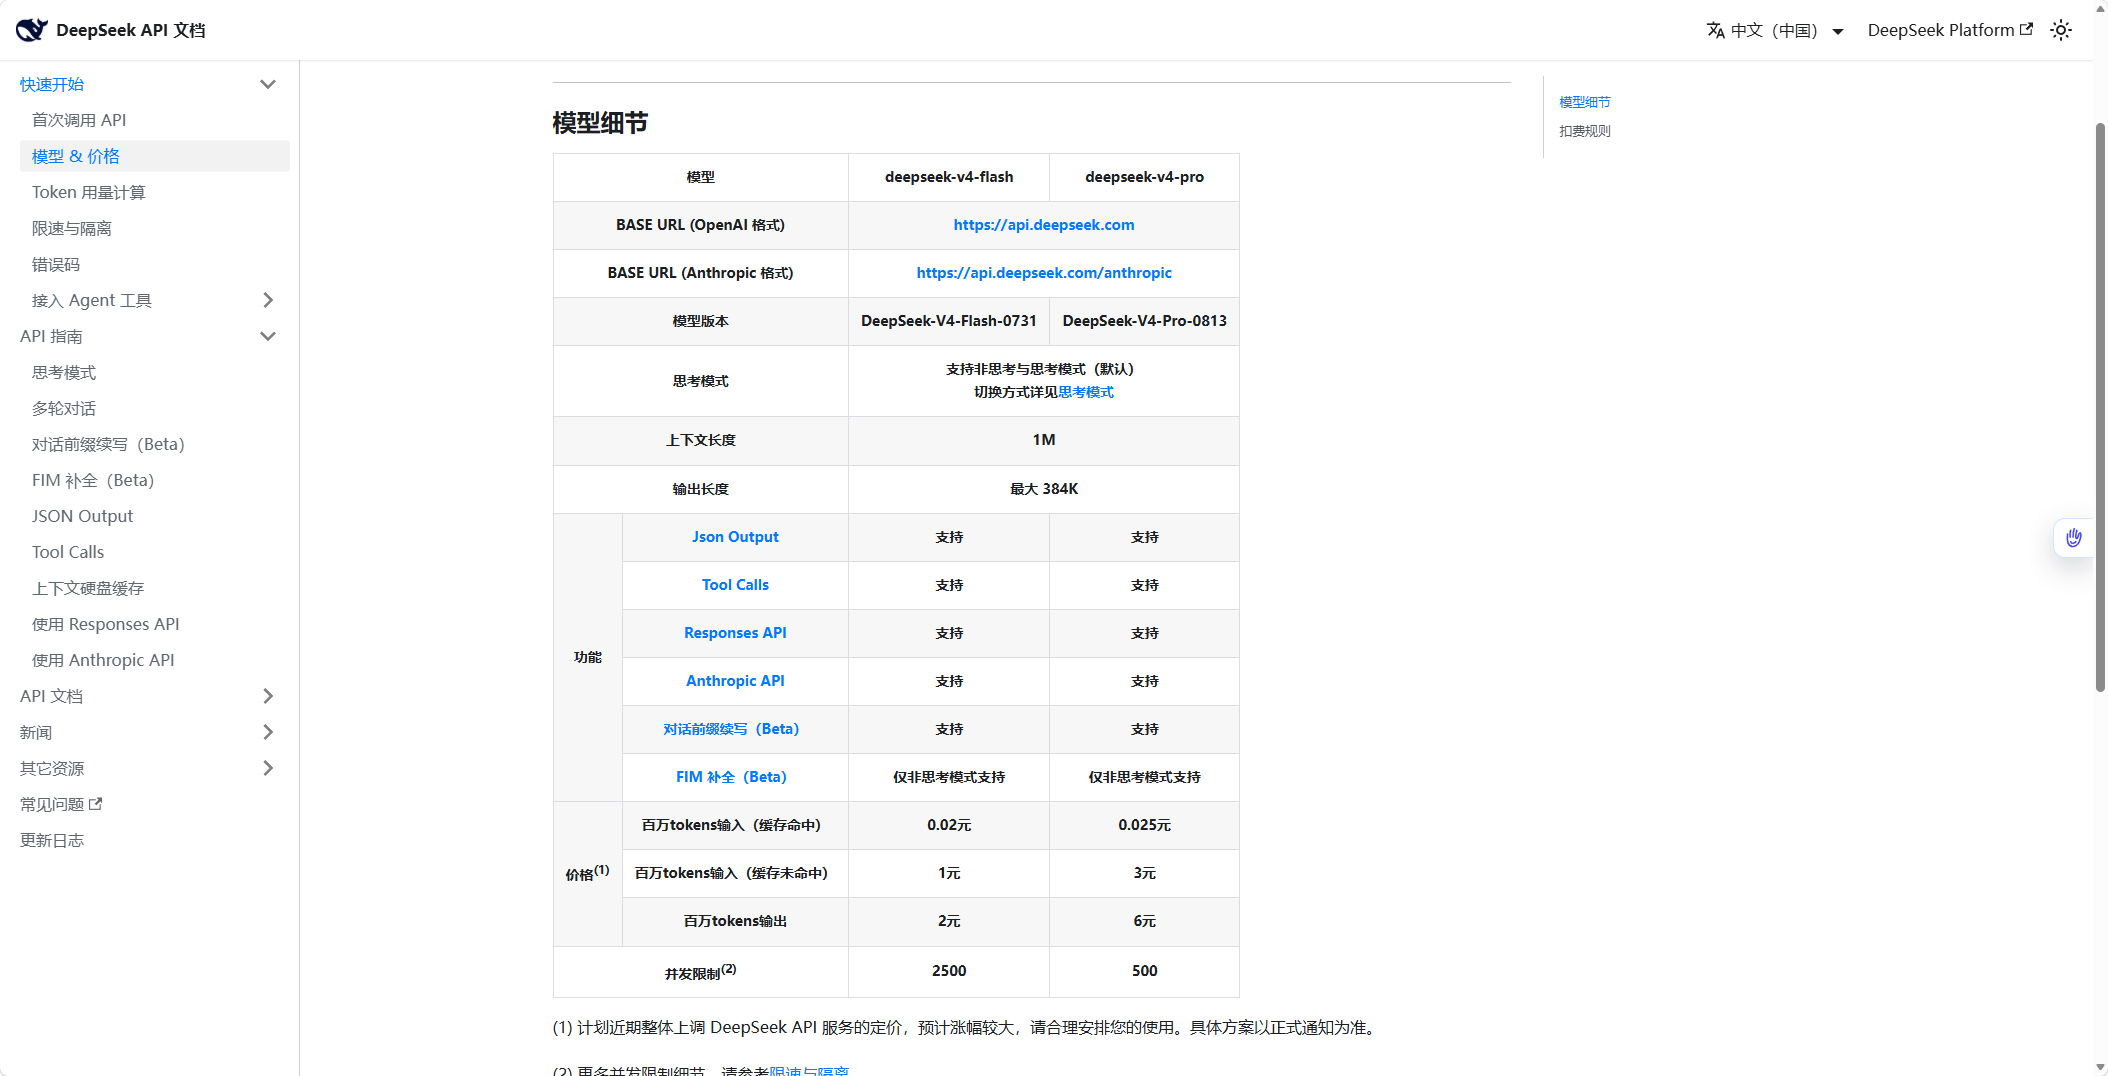Screen dimensions: 2108x1076
Task: Click DeepSeek API 文档 site title
Action: (x=131, y=30)
